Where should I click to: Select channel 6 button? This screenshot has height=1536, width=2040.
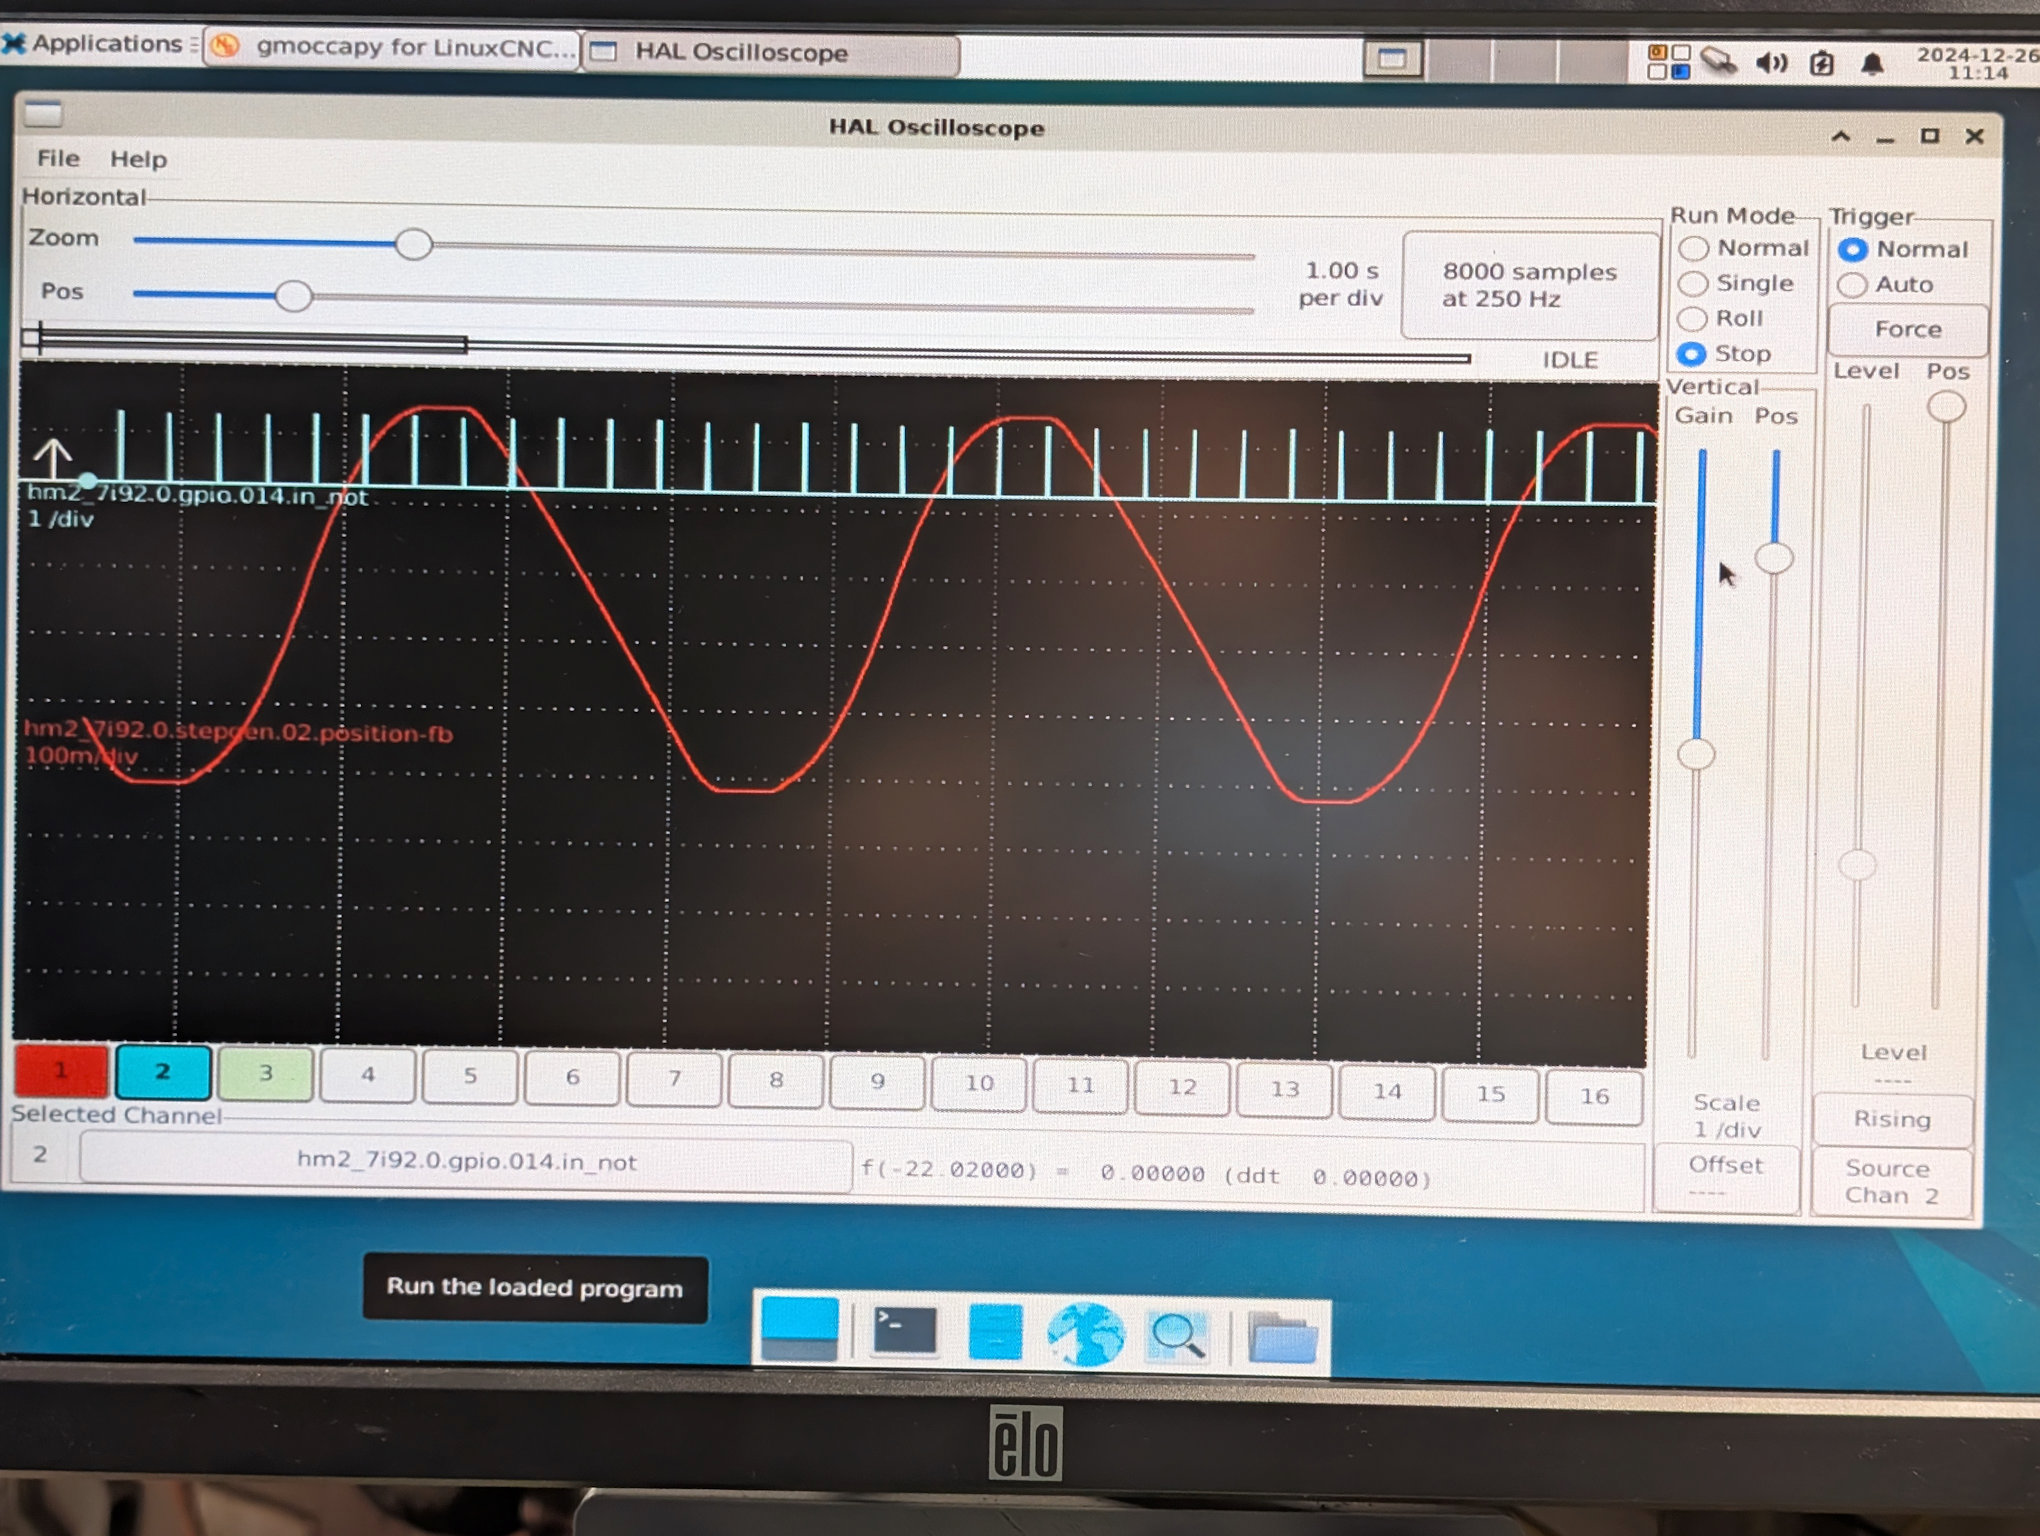pyautogui.click(x=572, y=1078)
